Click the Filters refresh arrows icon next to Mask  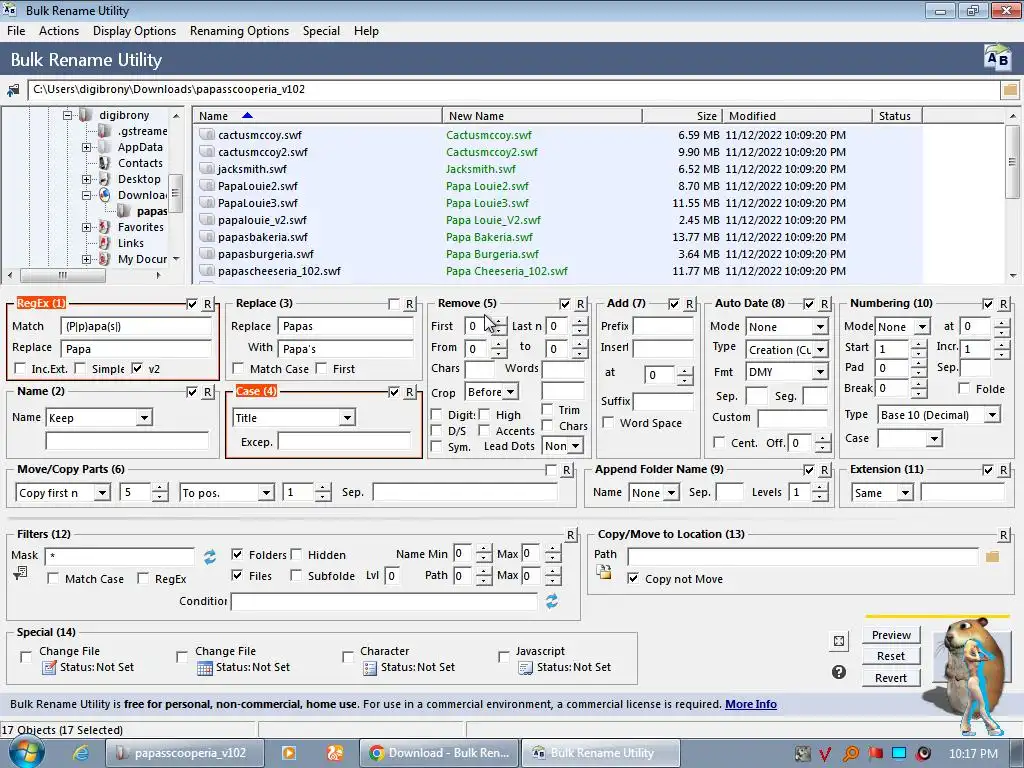click(210, 557)
